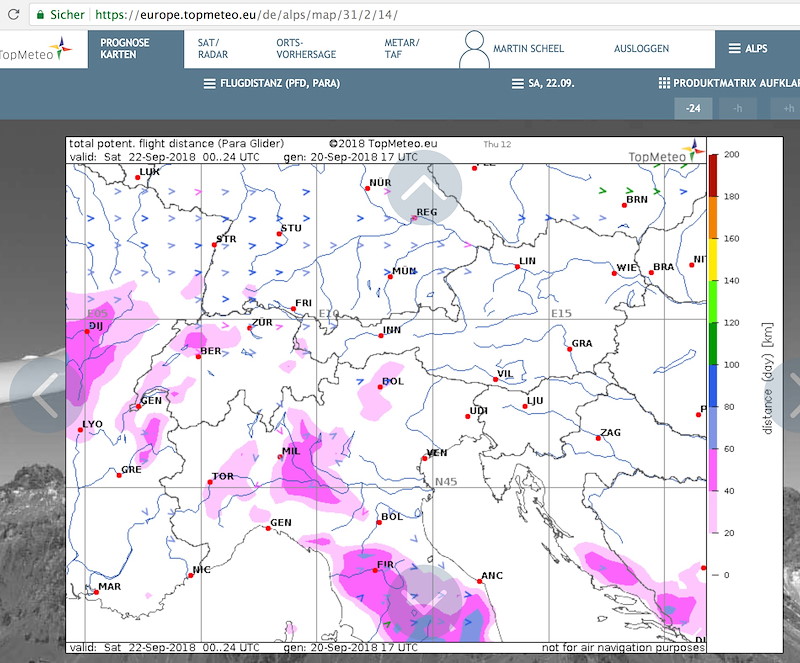The height and width of the screenshot is (663, 800).
Task: Click the WIE city label on the map
Action: click(x=627, y=268)
